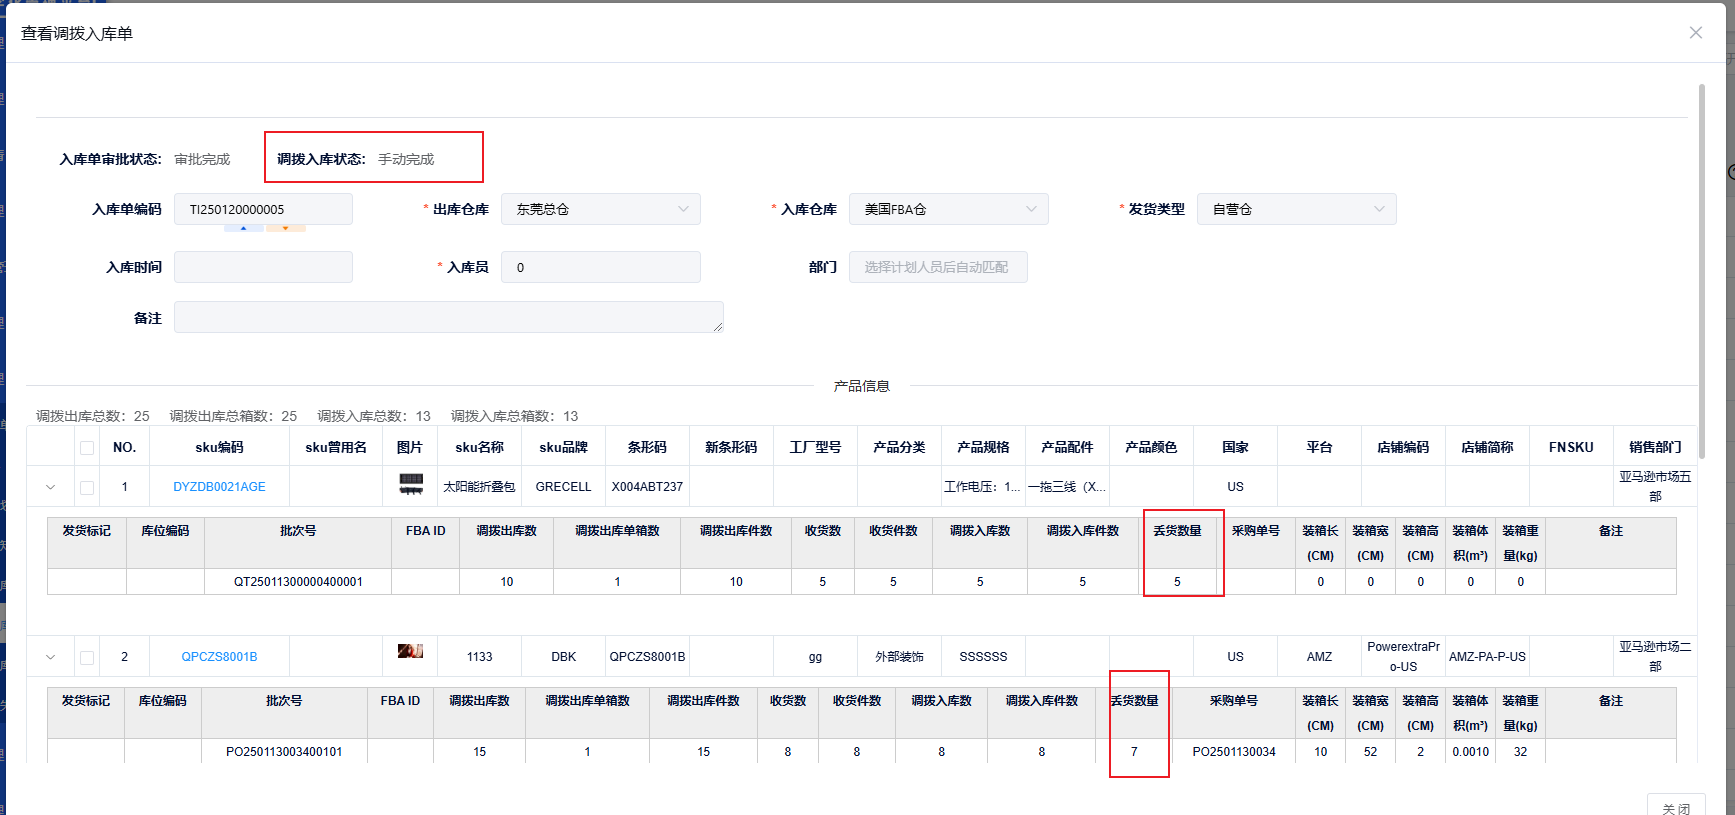Click the sku编码 column header
This screenshot has width=1735, height=815.
219,447
